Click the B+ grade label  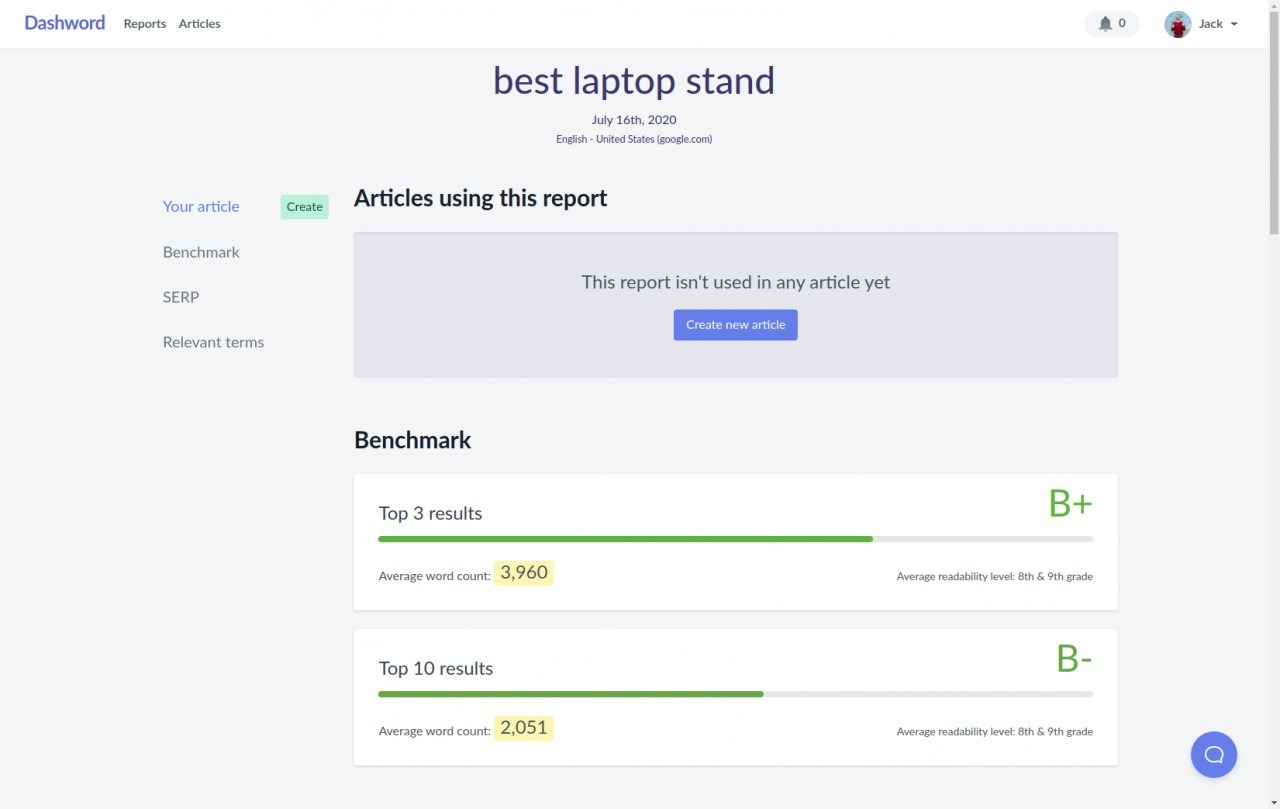click(1070, 503)
